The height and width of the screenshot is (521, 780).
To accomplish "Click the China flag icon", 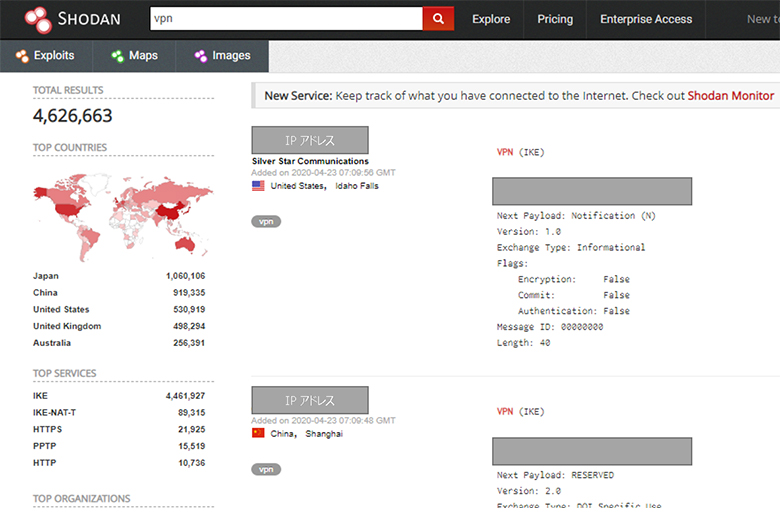I will [258, 433].
